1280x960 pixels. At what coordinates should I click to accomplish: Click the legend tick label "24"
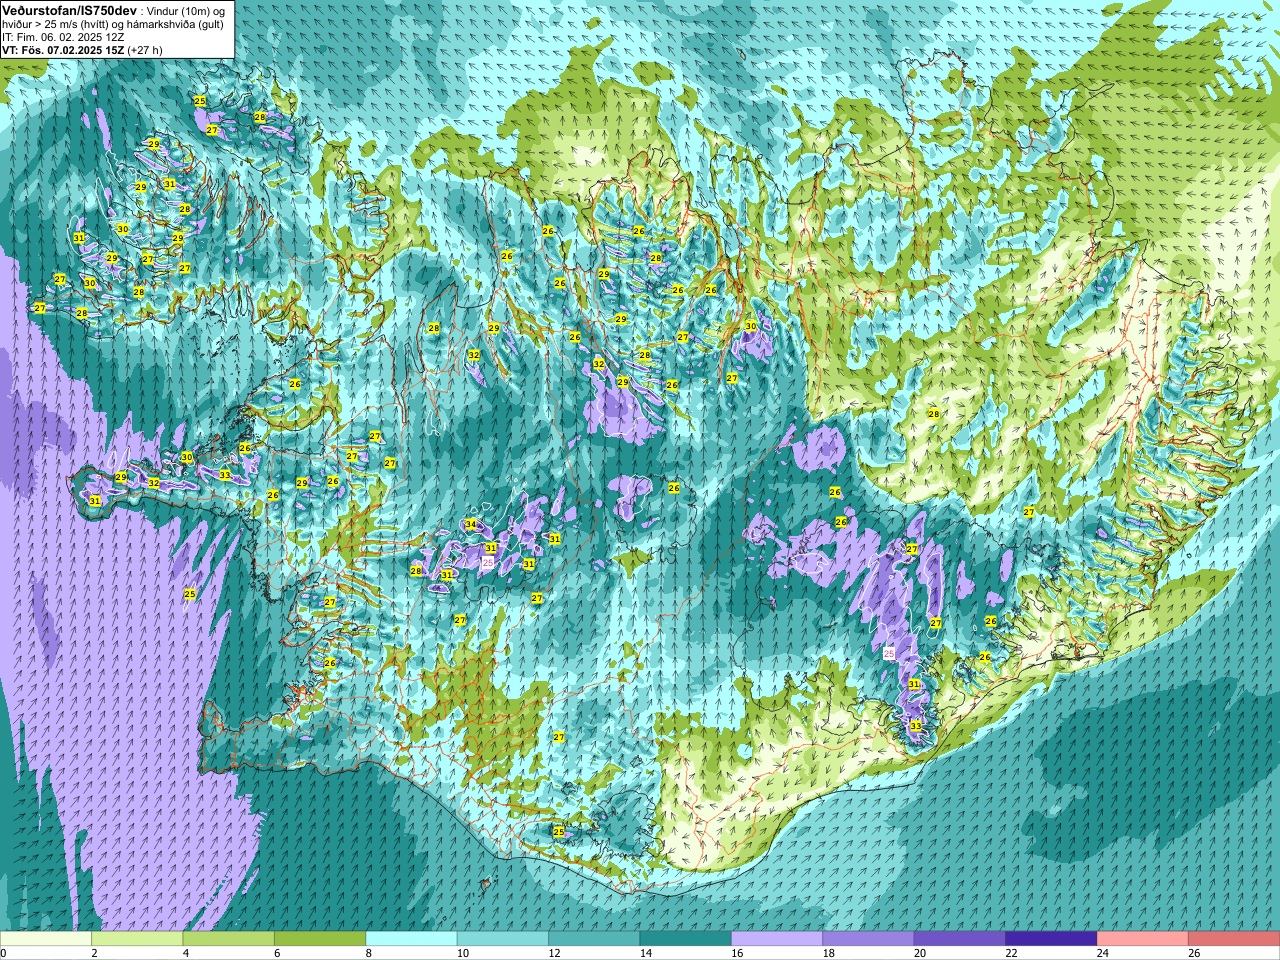[1103, 953]
